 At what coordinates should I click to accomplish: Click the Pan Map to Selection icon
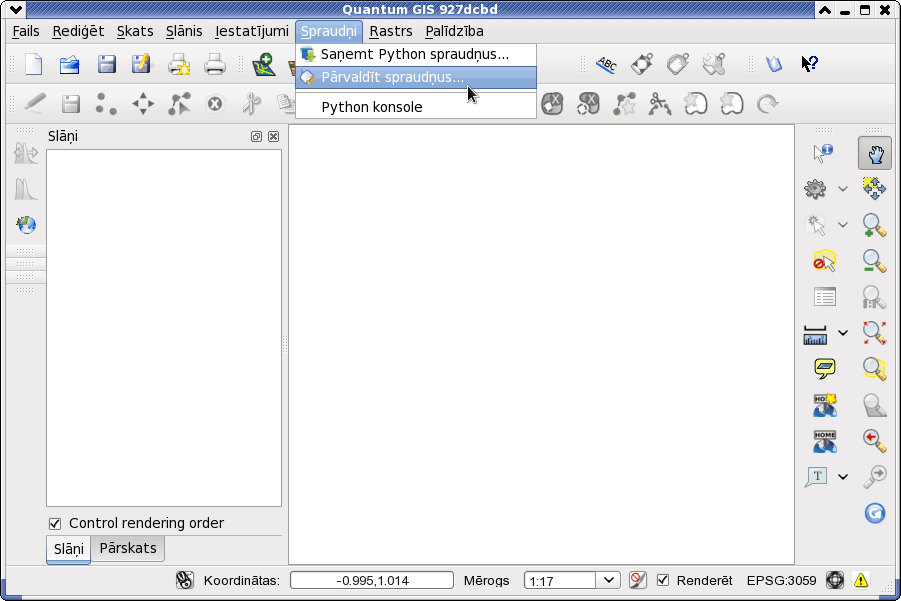pos(875,189)
